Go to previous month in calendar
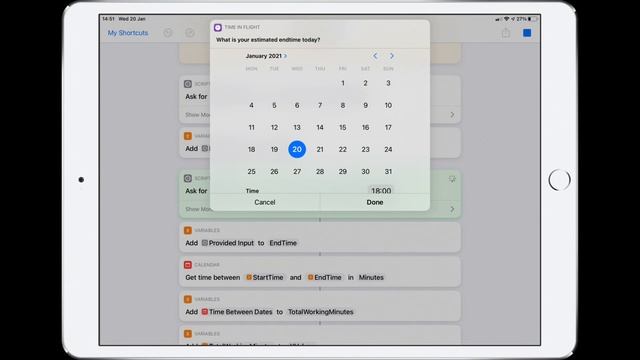The width and height of the screenshot is (640, 360). click(375, 56)
